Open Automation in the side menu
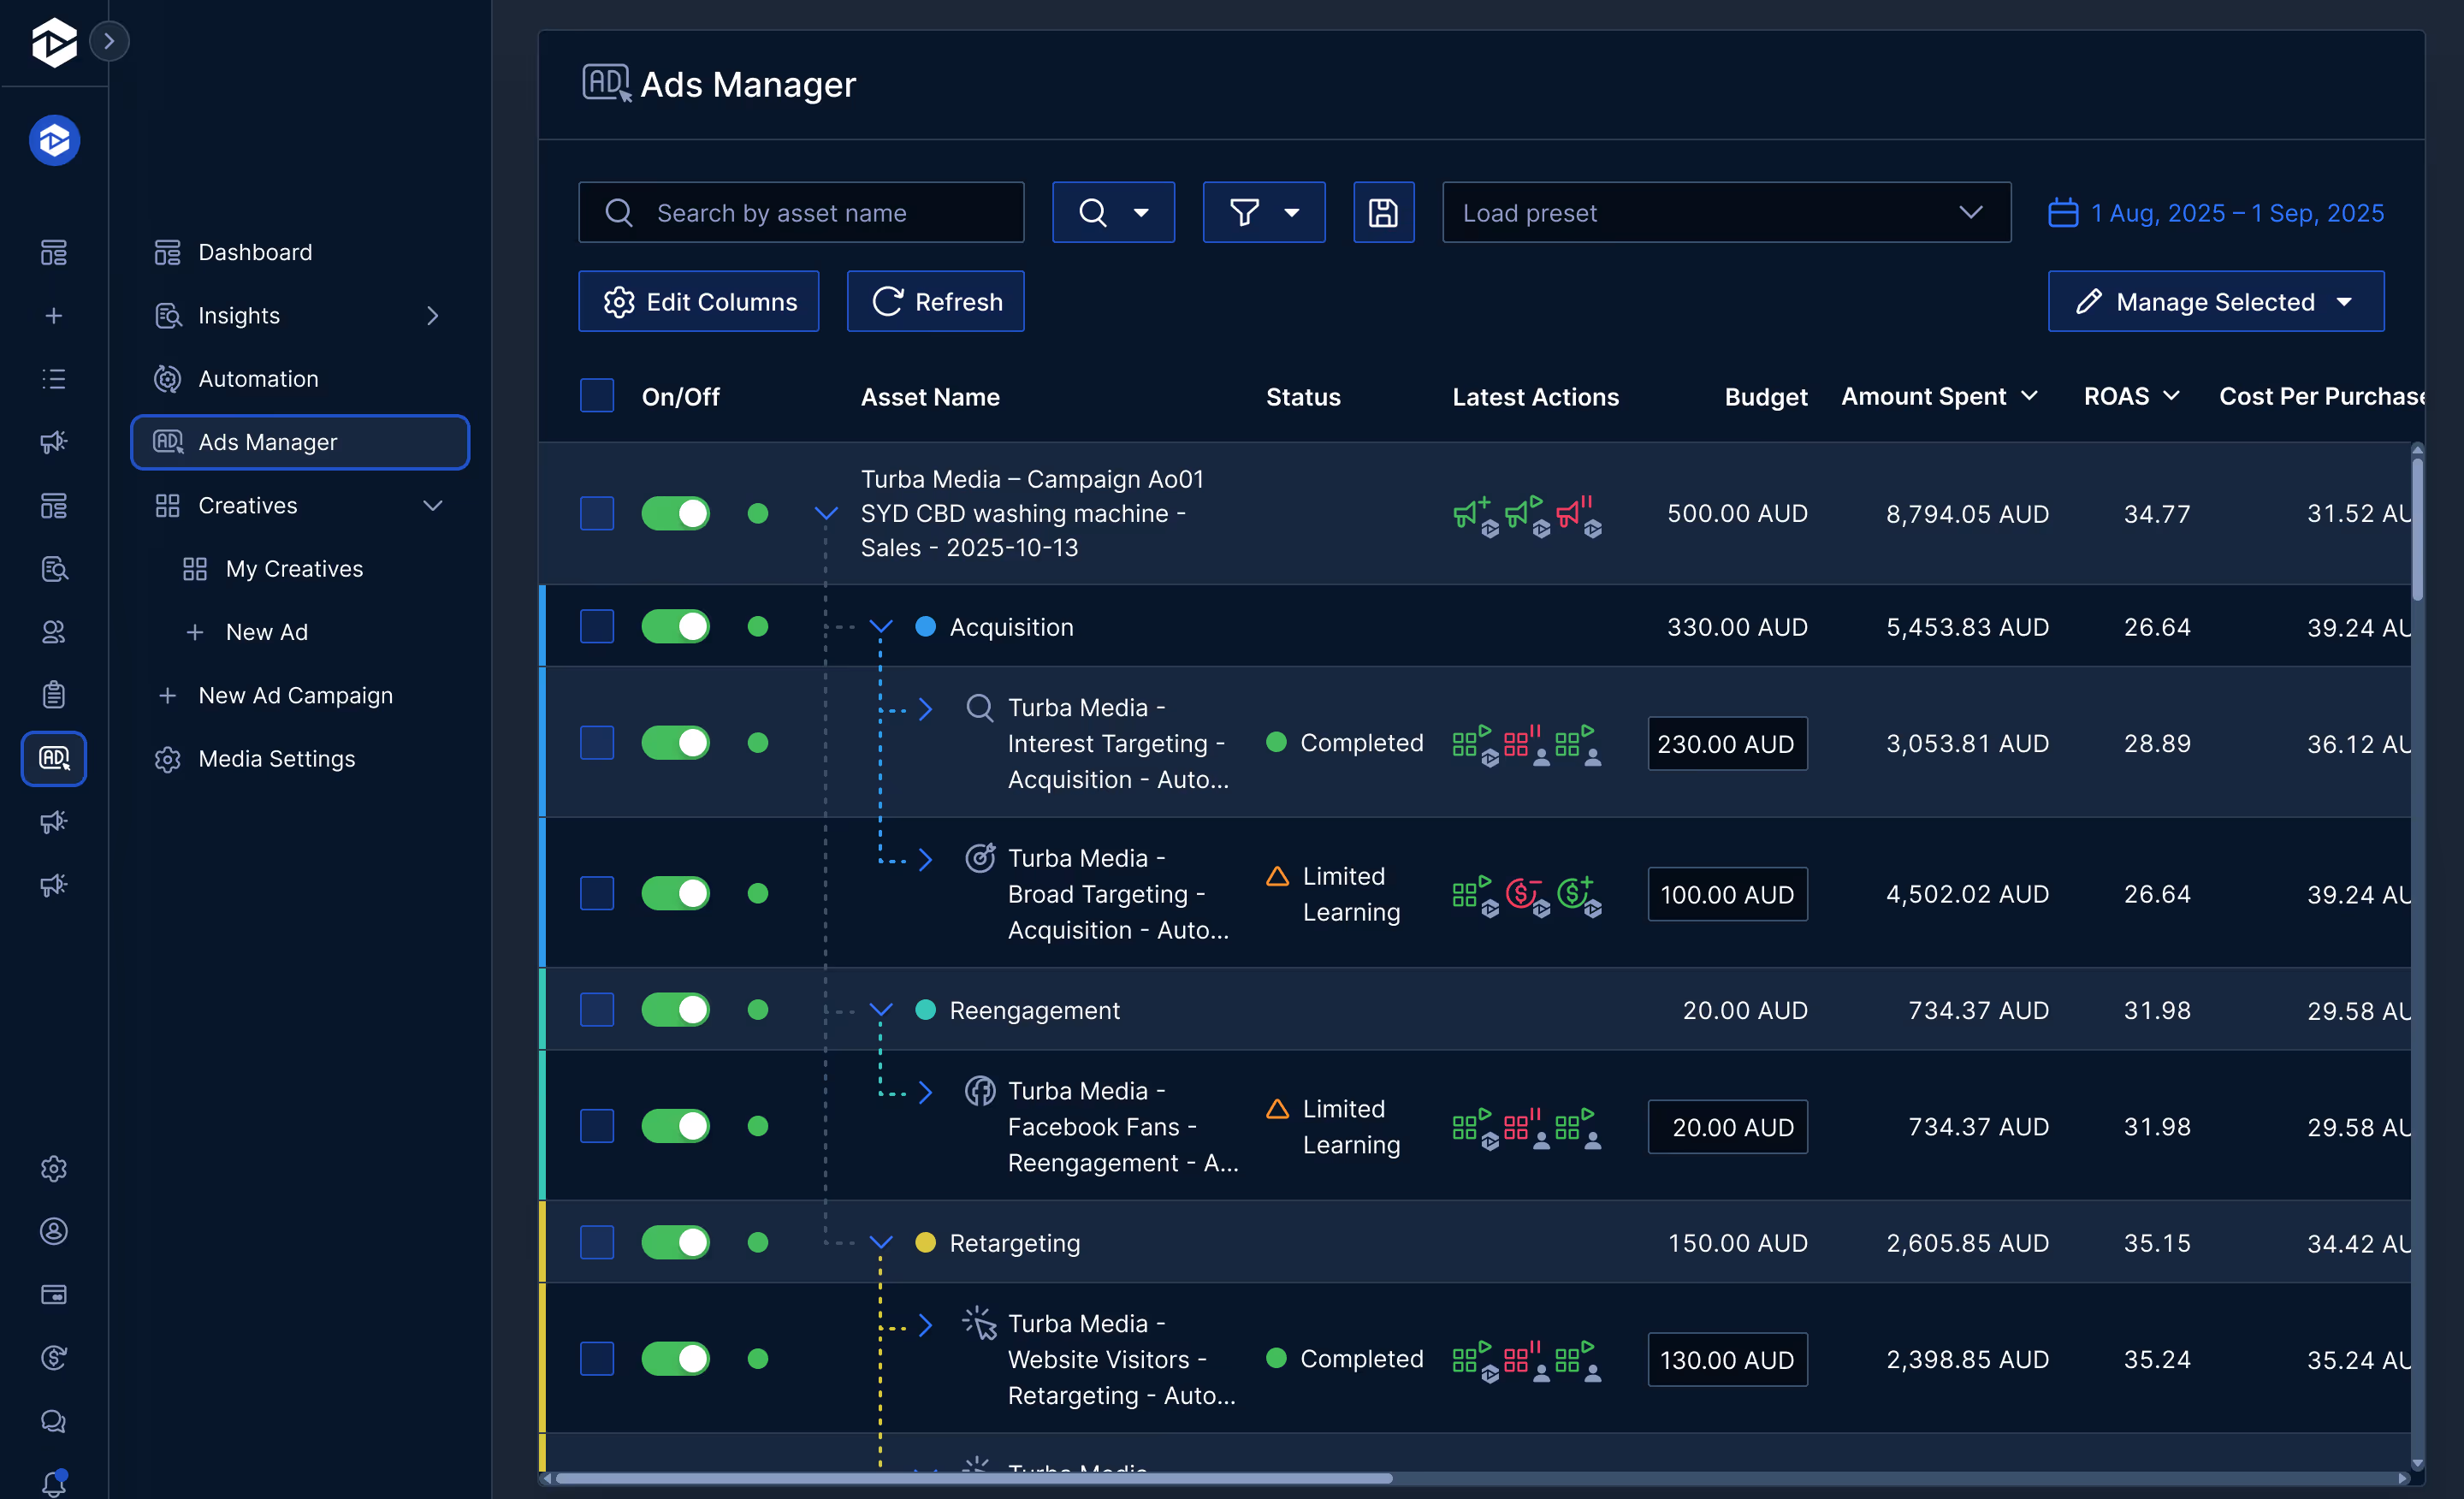This screenshot has width=2464, height=1499. coord(258,379)
